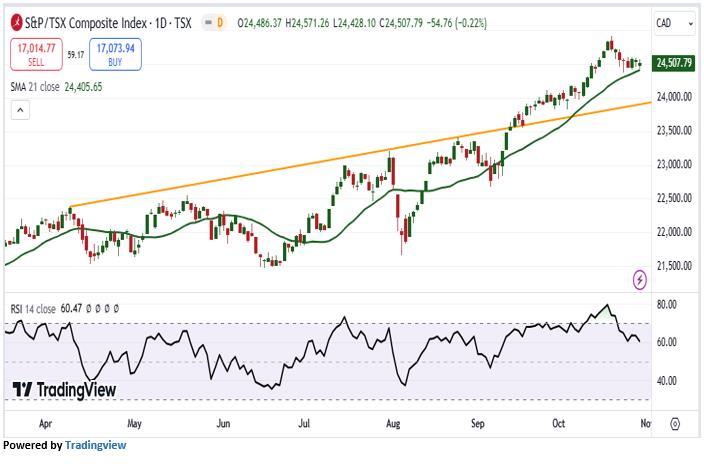Click the current price label 24,507.79
This screenshot has width=704, height=467.
pos(673,63)
